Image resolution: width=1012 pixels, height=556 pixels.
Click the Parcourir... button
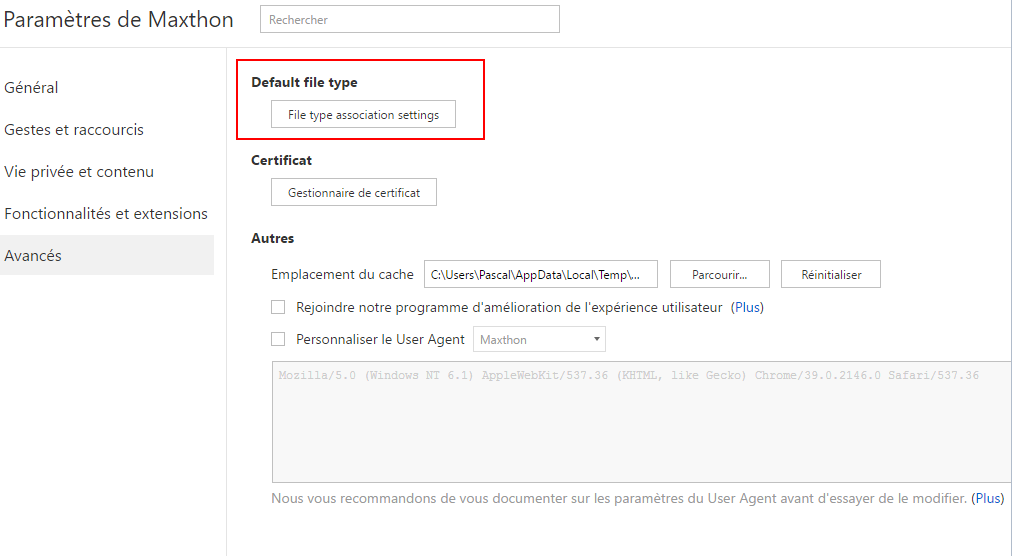click(x=720, y=274)
